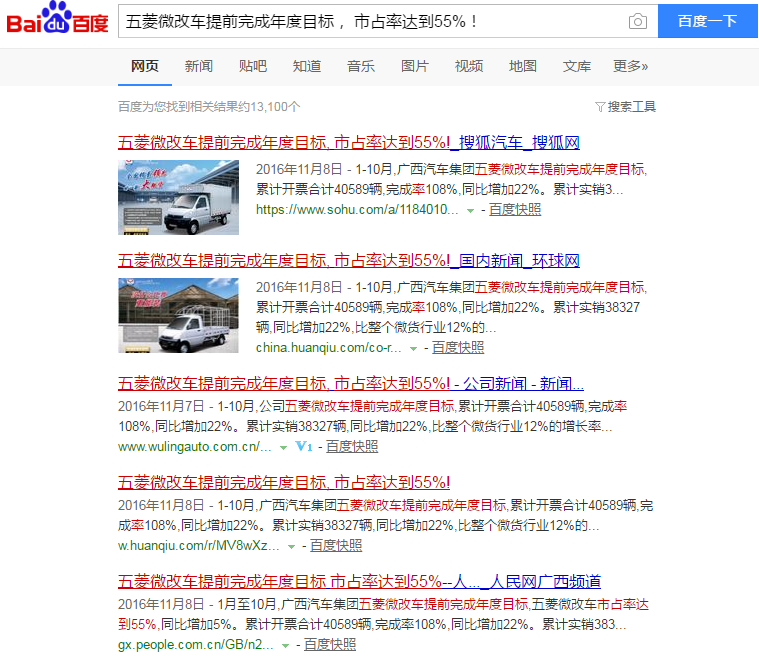Open fourth result title ending 市占率达到55%!

(284, 483)
